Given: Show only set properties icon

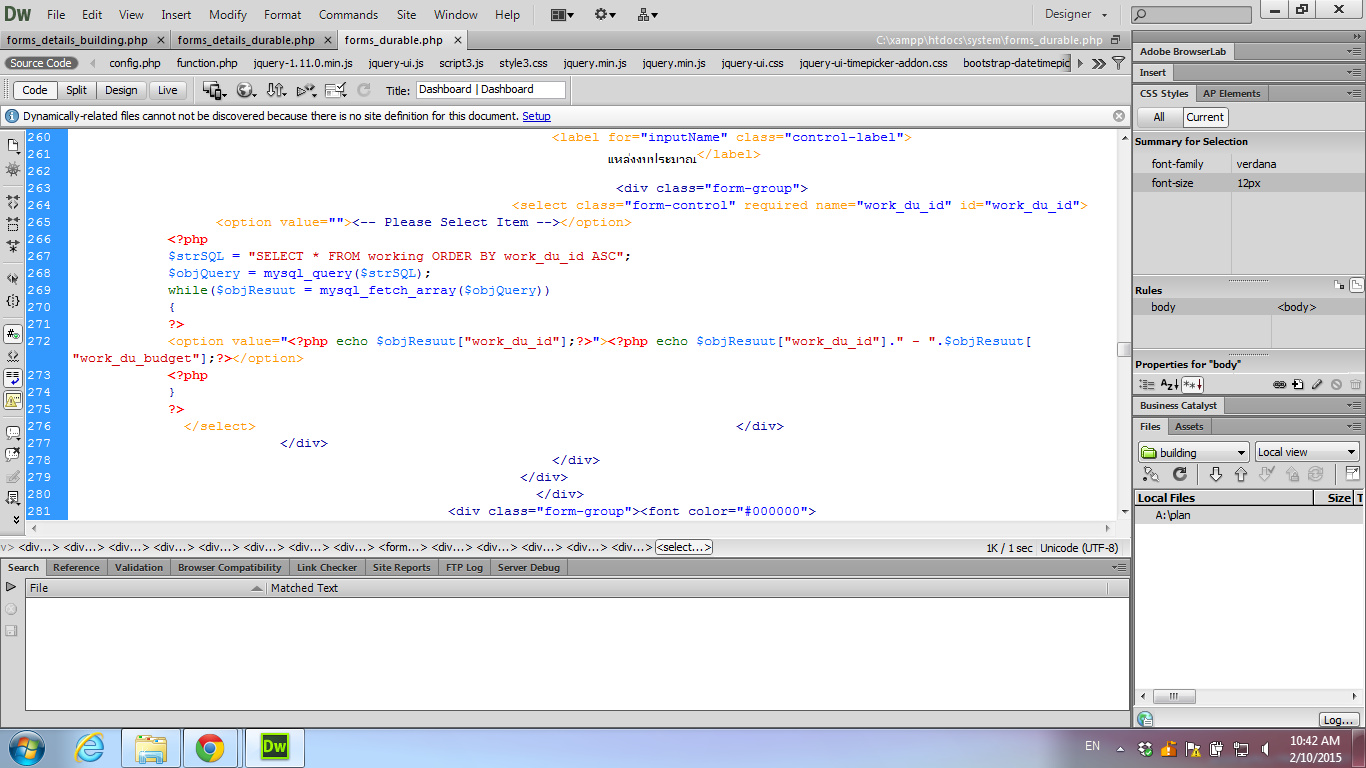Looking at the screenshot, I should point(1192,384).
